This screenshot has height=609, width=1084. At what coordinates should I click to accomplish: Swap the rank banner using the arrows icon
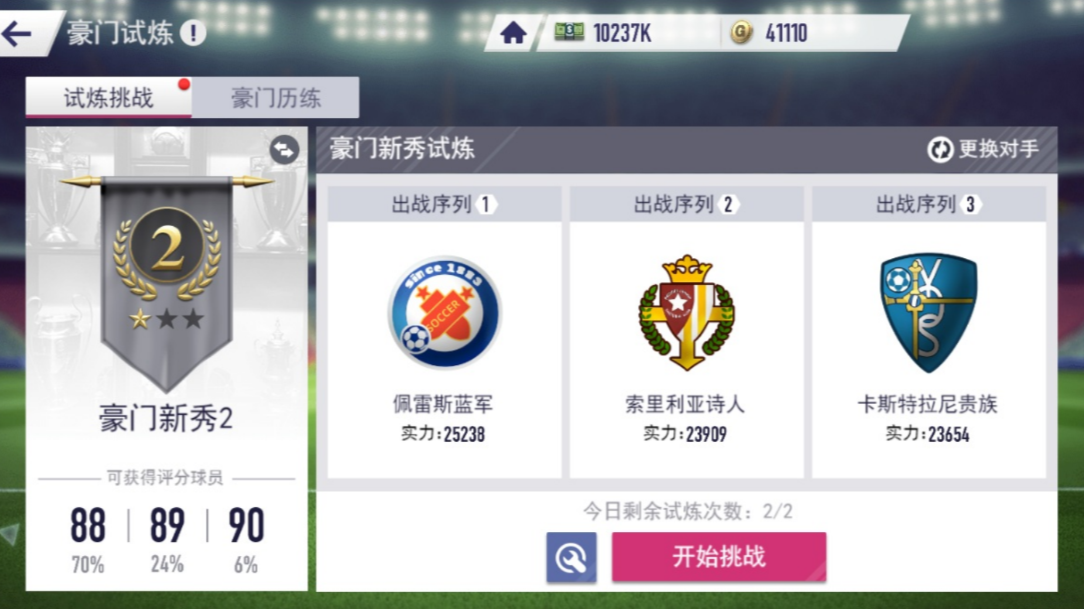coord(284,149)
